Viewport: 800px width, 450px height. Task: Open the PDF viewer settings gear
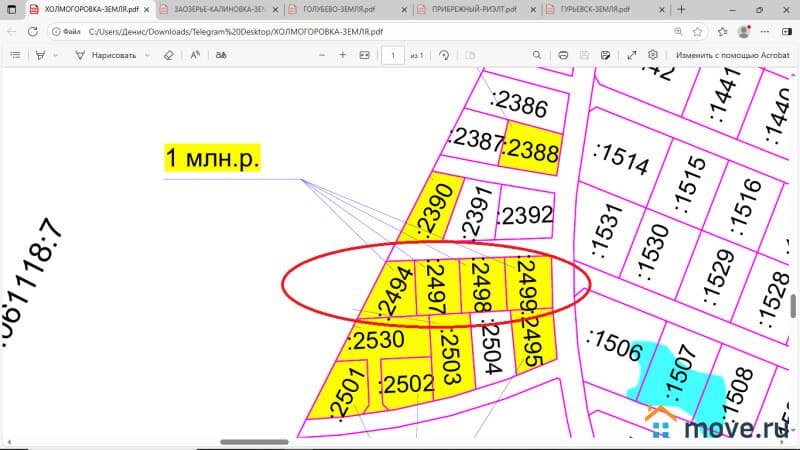coord(653,55)
